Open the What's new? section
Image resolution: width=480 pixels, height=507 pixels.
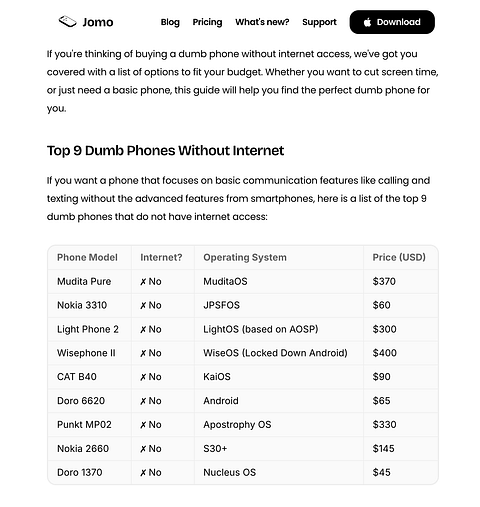coord(262,22)
